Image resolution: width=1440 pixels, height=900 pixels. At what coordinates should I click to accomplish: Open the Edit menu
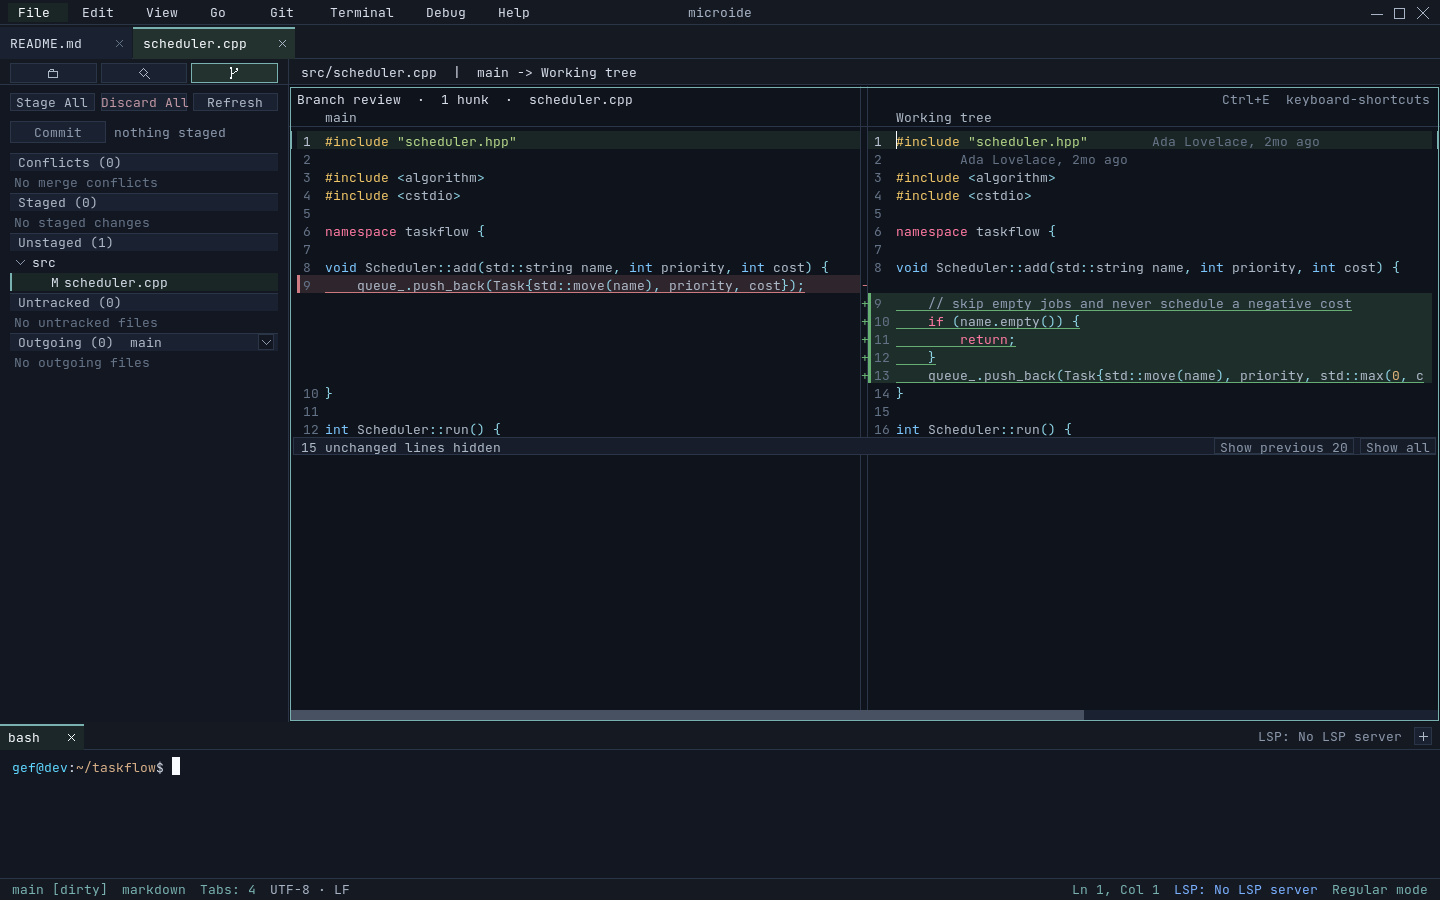(x=98, y=13)
